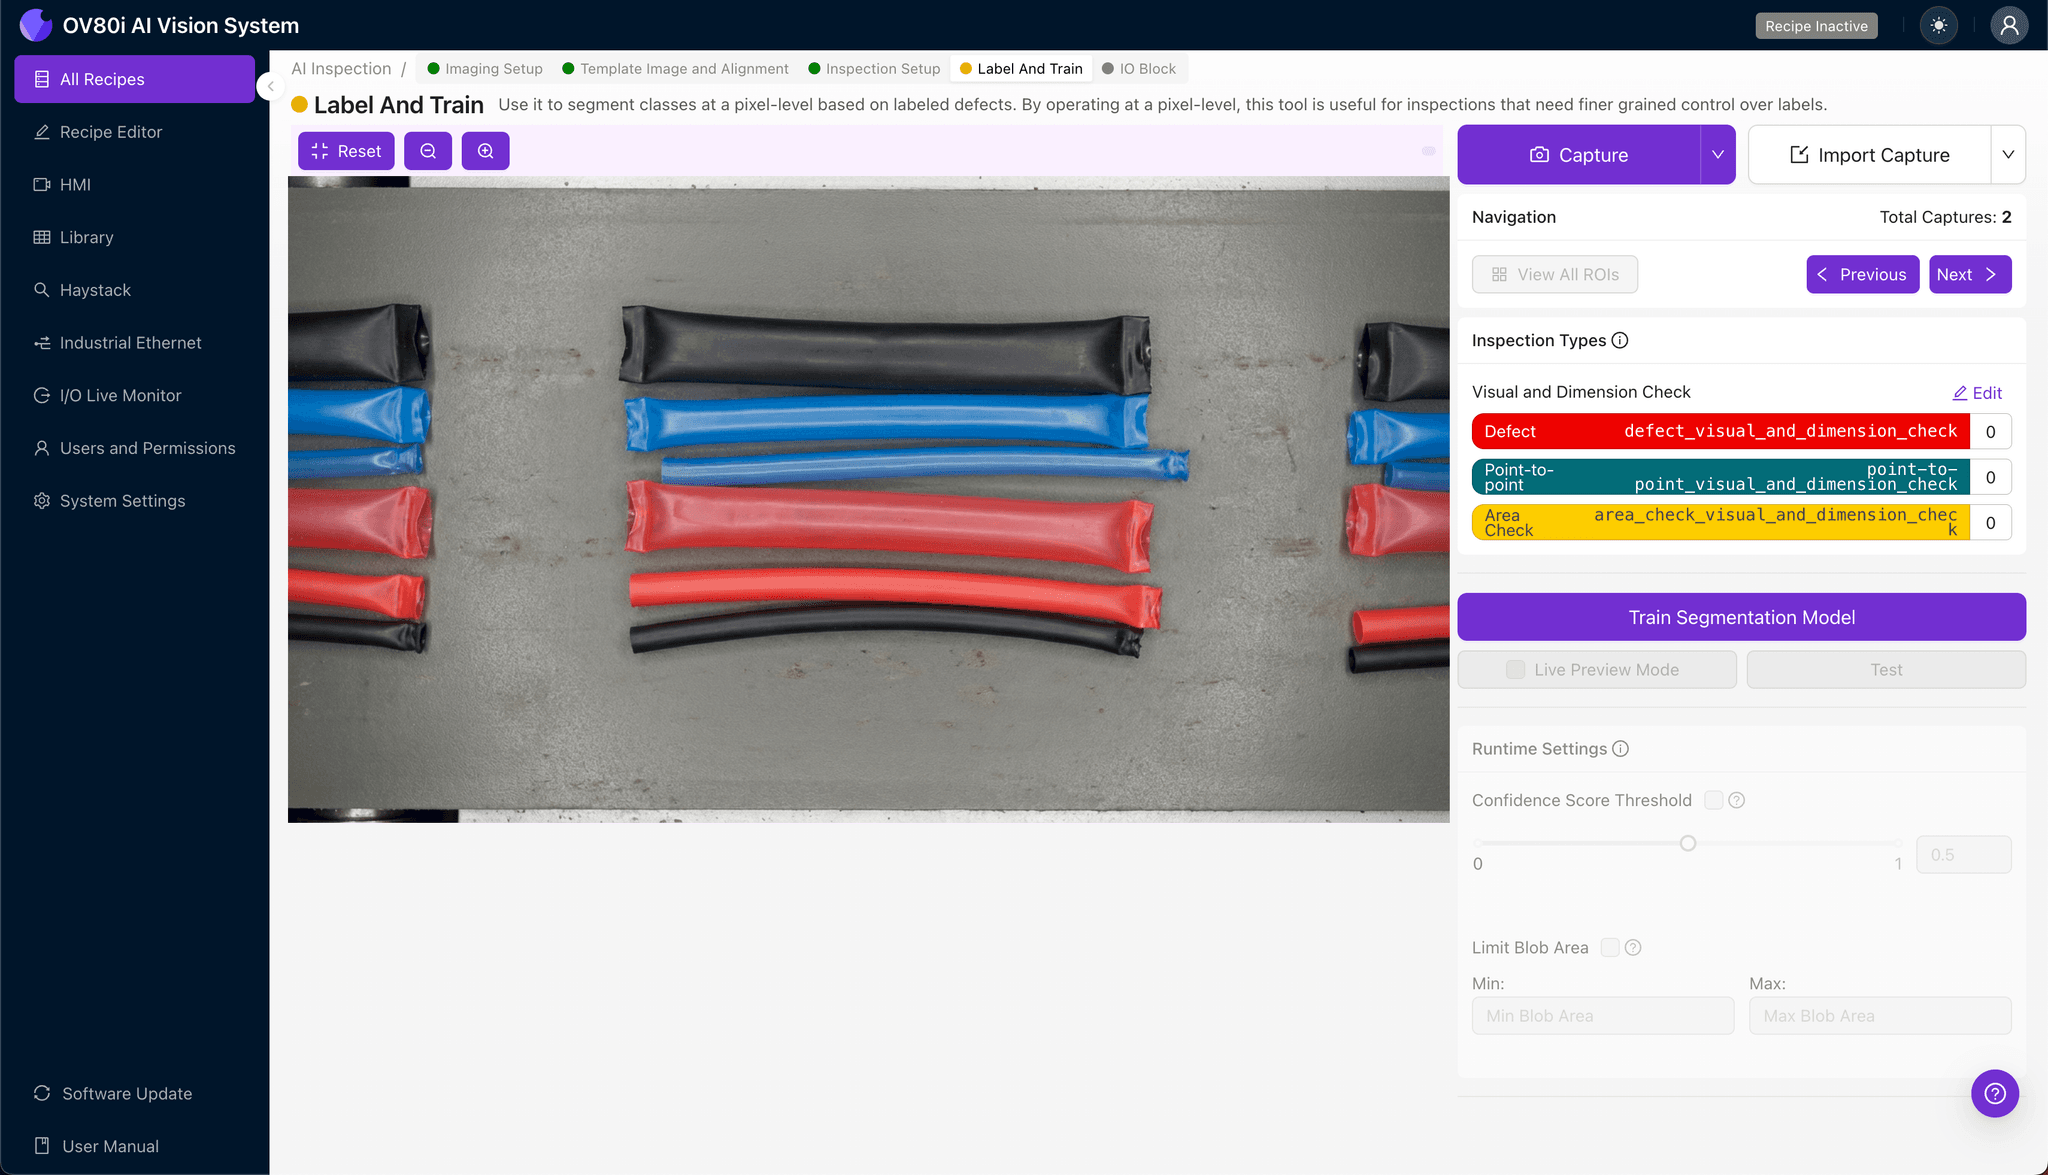Collapse the left sidebar panel
Image resolution: width=2048 pixels, height=1175 pixels.
tap(269, 86)
